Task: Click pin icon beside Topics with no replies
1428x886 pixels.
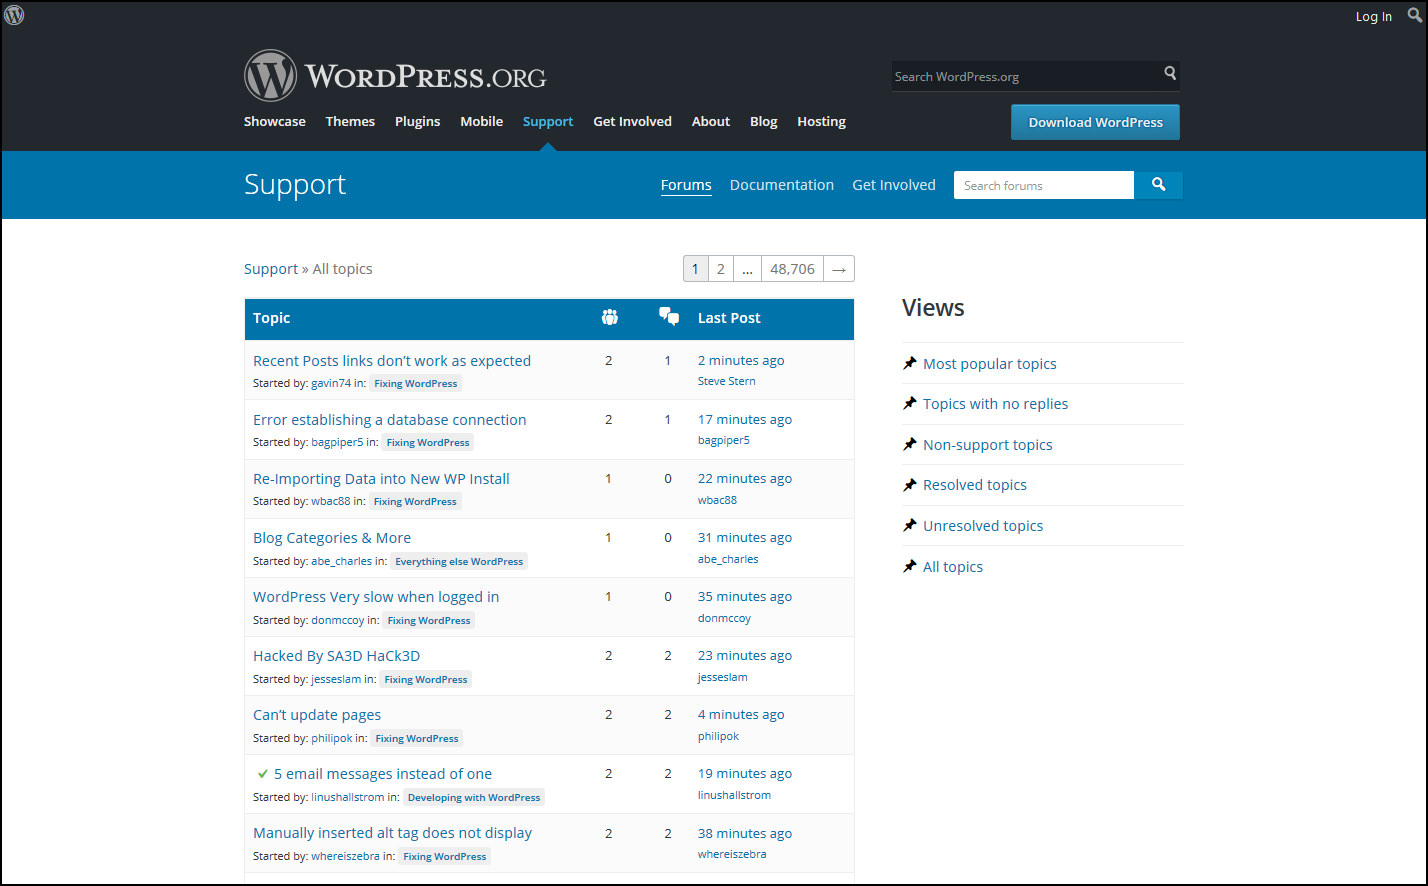Action: (909, 404)
